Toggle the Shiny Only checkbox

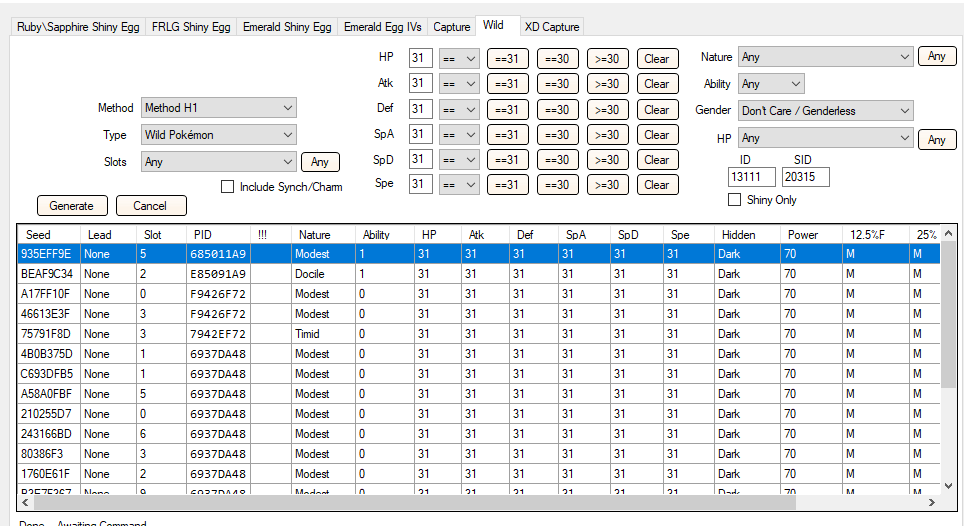click(735, 200)
